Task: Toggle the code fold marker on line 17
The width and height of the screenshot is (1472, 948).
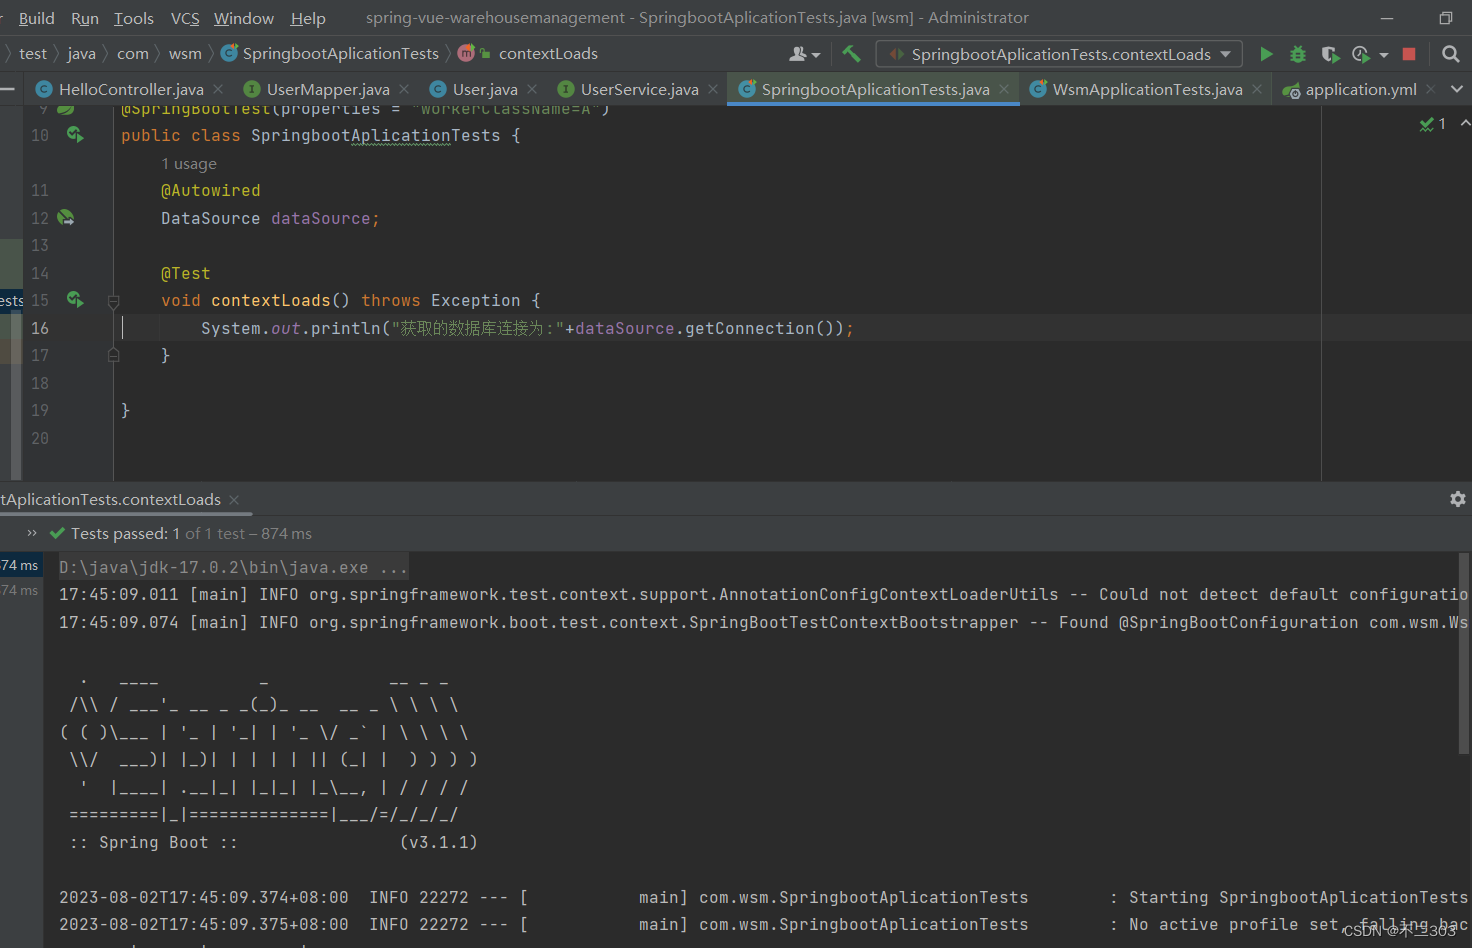Action: point(113,354)
